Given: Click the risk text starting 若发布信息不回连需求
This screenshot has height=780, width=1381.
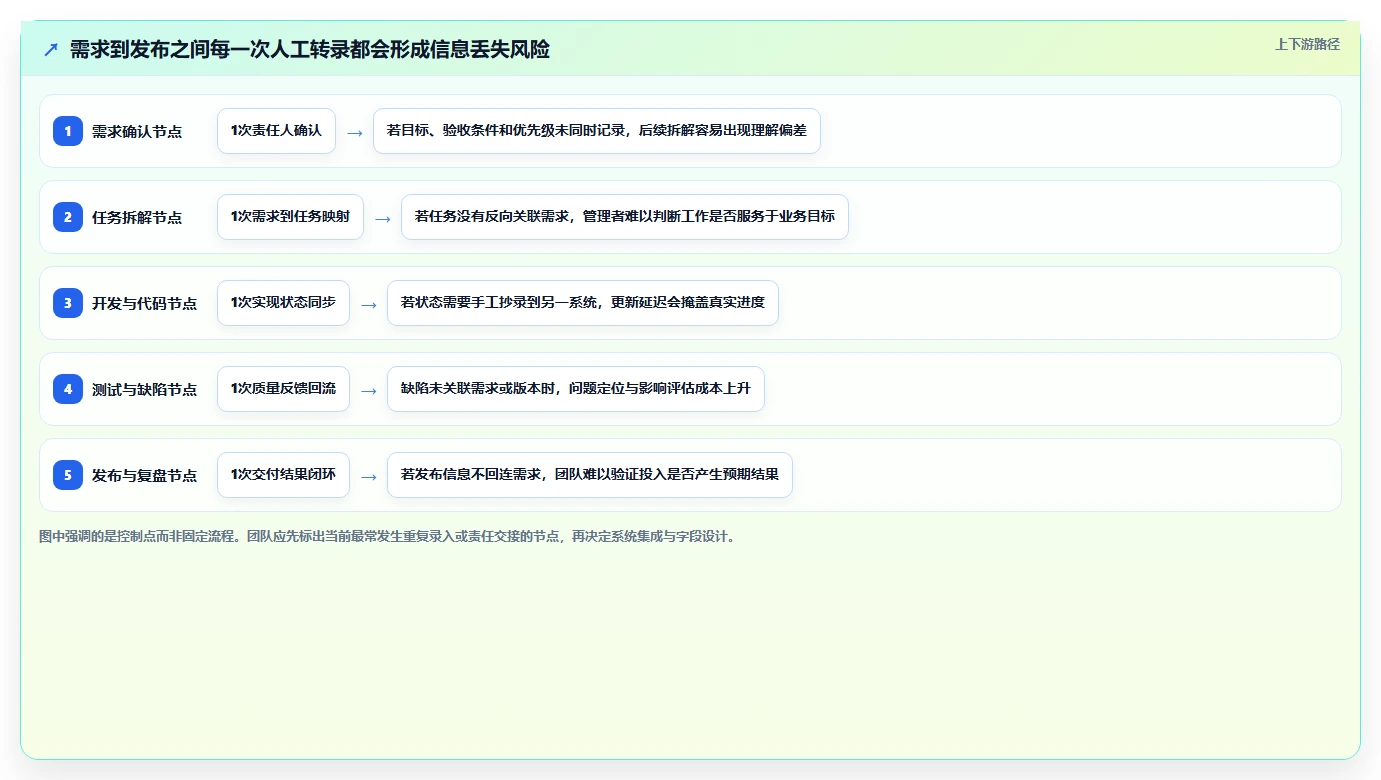Looking at the screenshot, I should pyautogui.click(x=590, y=475).
